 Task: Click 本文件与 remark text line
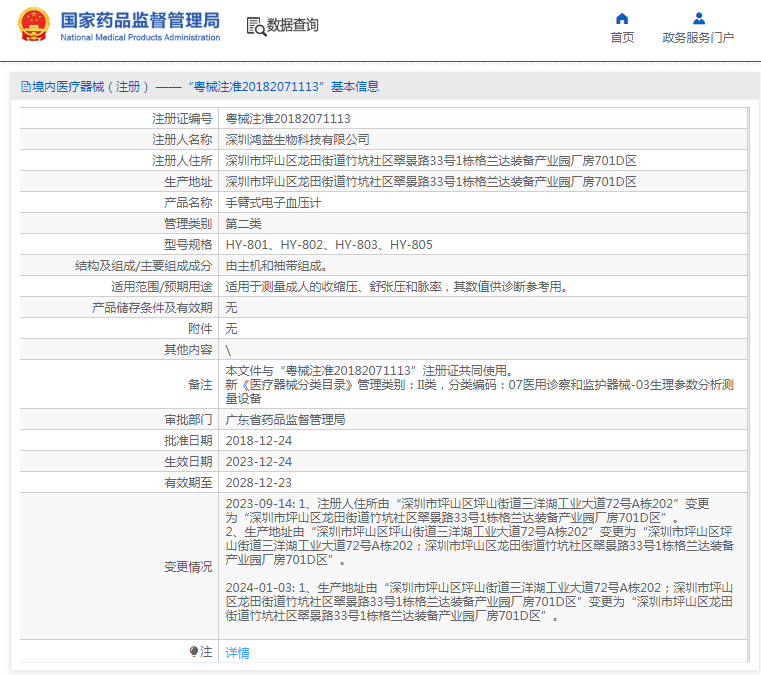click(369, 371)
